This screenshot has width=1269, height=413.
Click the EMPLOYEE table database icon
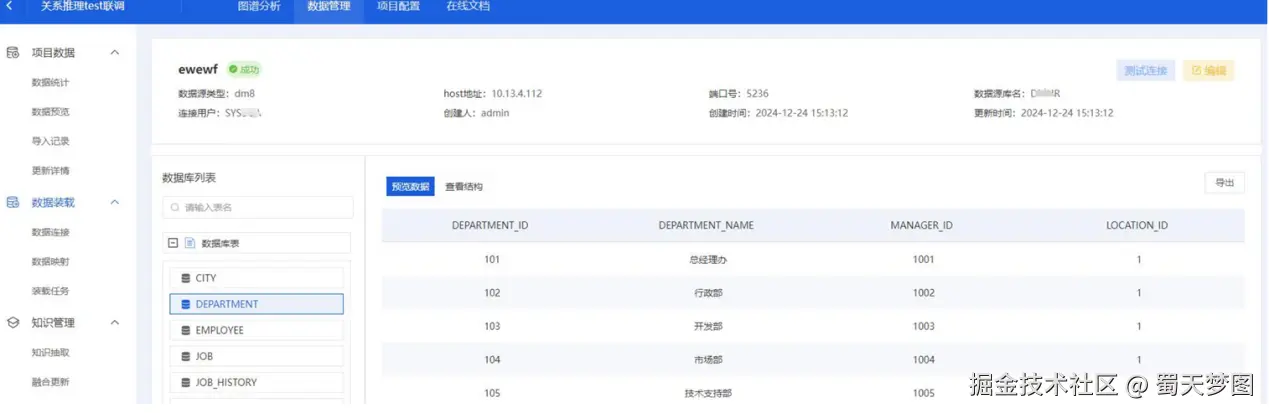point(185,330)
